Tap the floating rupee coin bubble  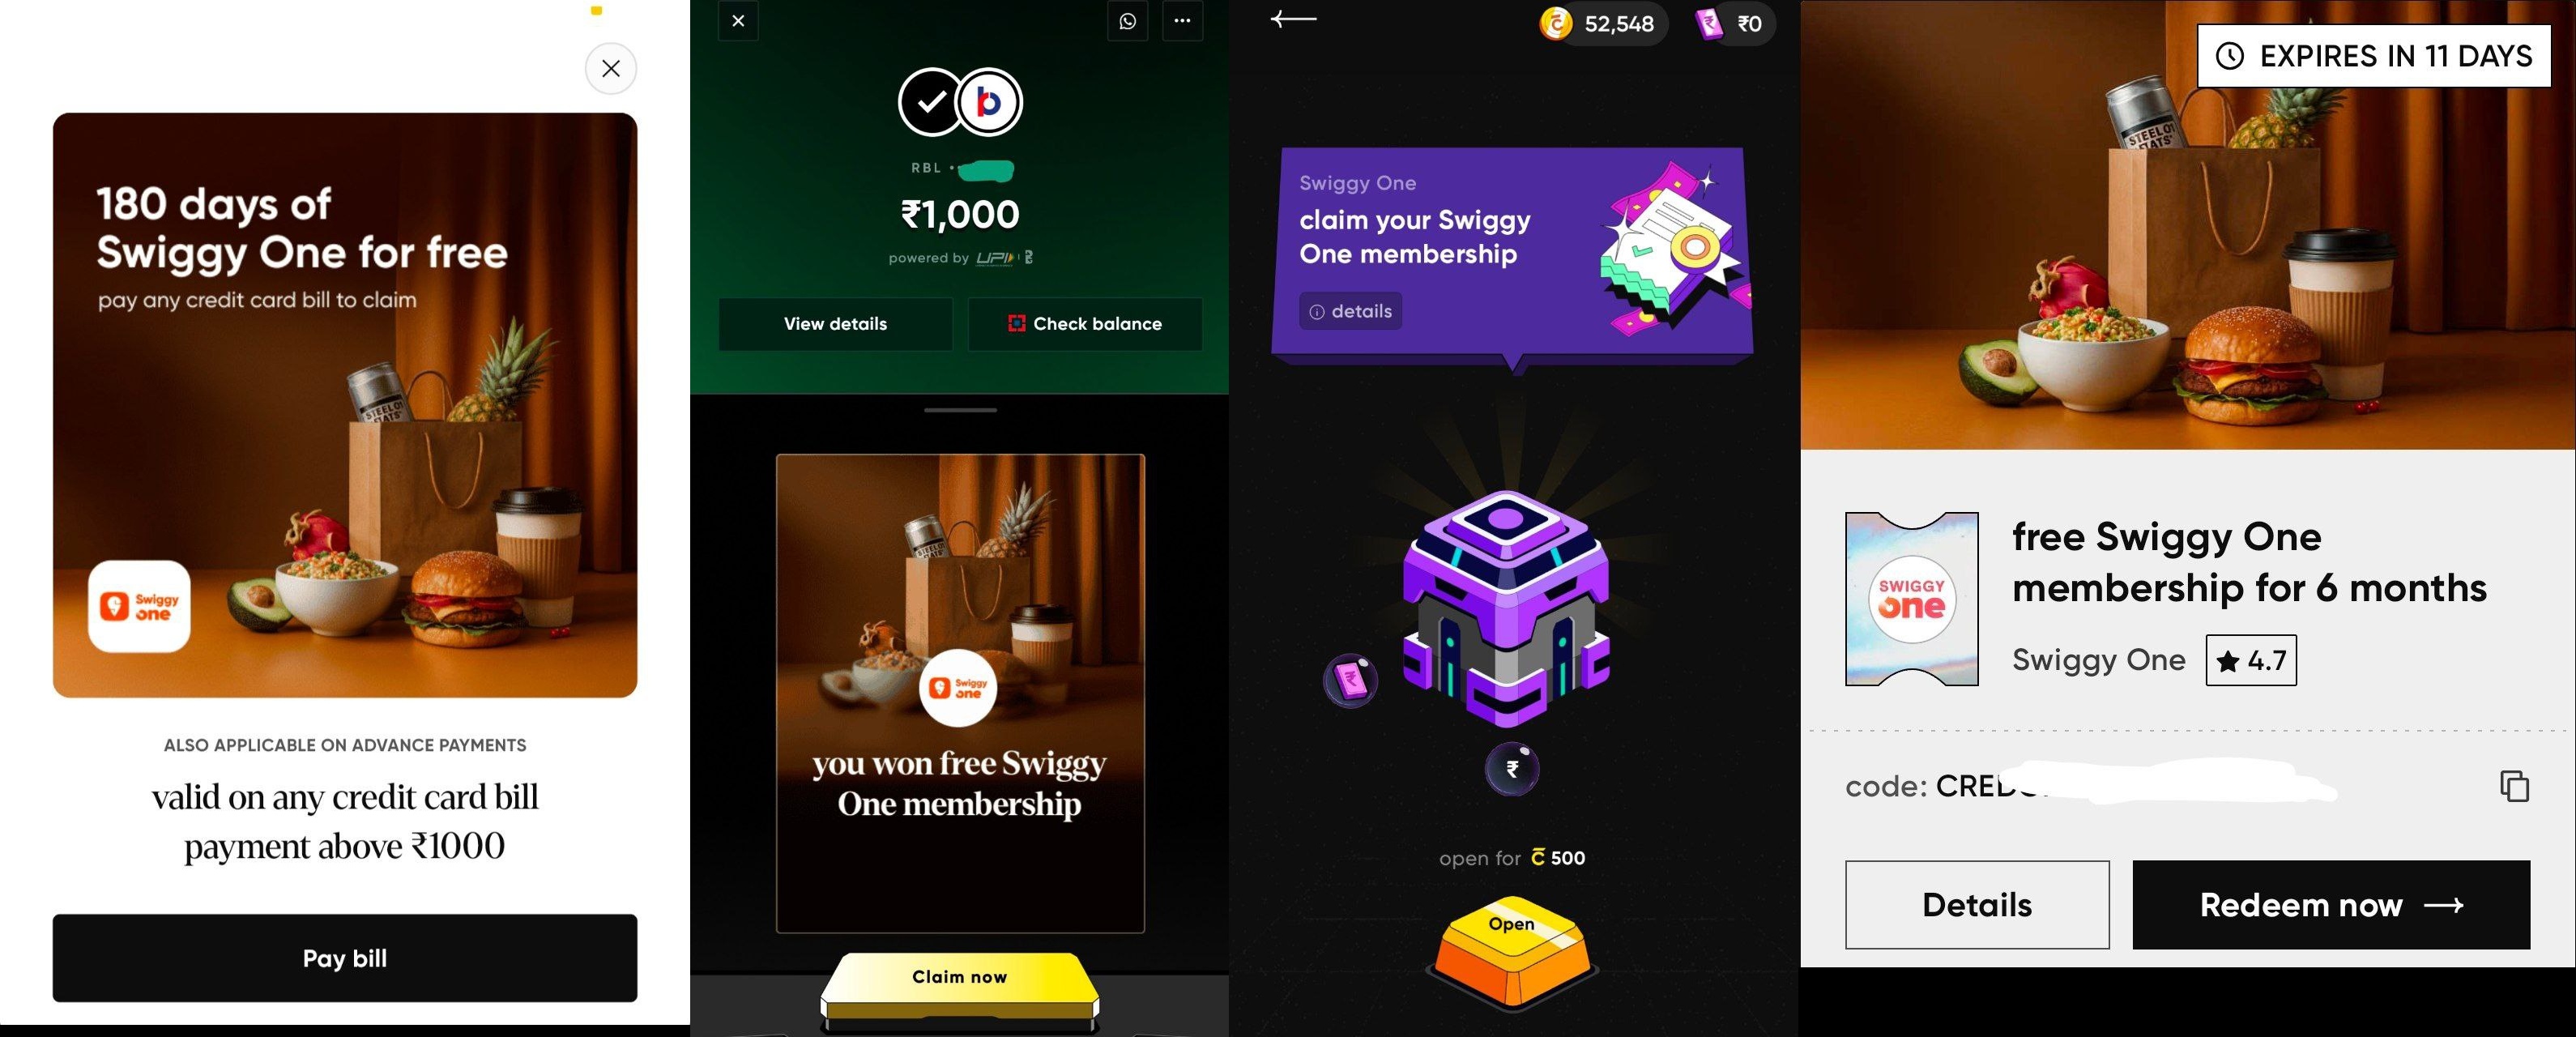1512,769
